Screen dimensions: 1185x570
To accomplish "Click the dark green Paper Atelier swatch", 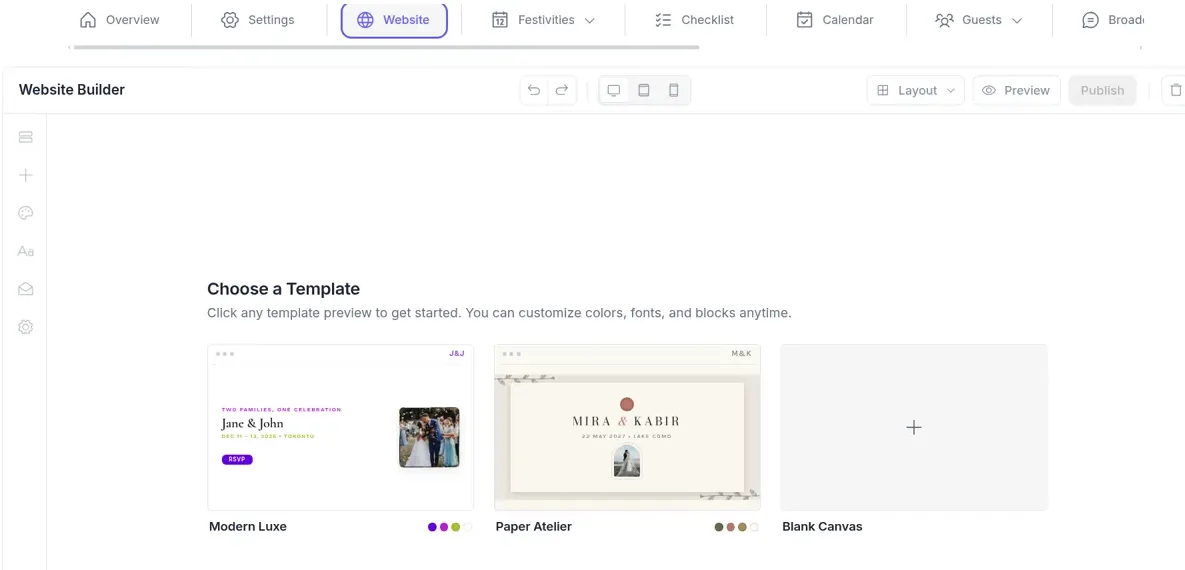I will (x=719, y=527).
